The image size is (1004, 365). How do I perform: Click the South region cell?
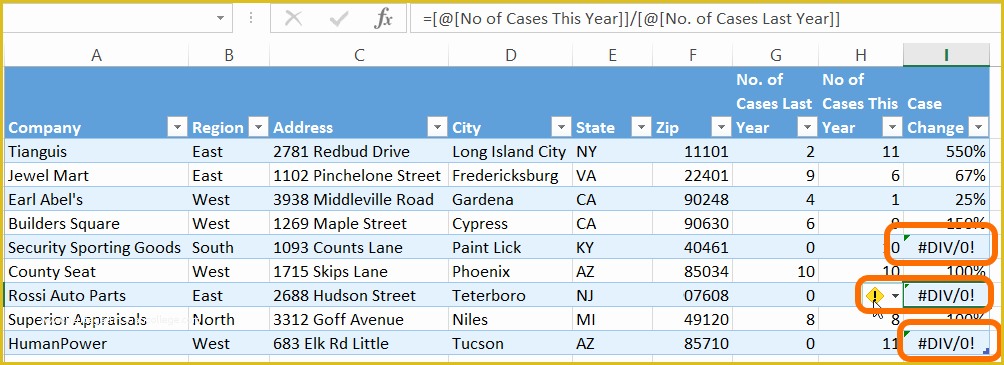click(x=229, y=247)
